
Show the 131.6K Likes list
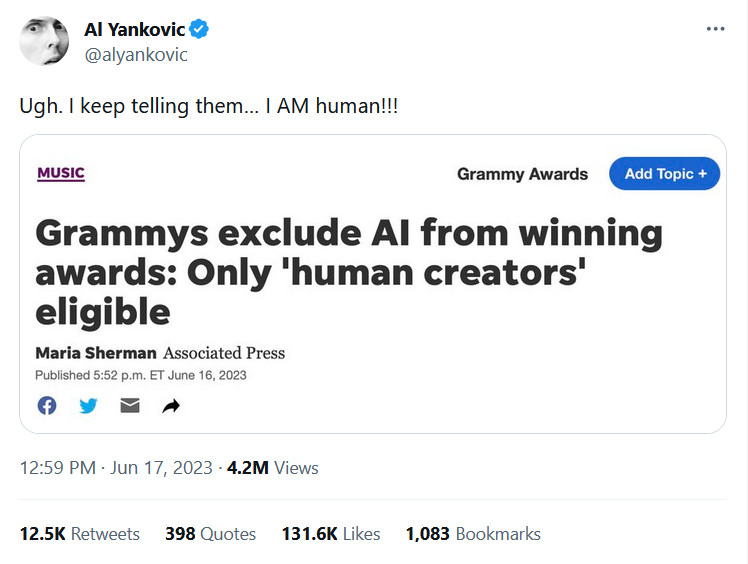(330, 534)
